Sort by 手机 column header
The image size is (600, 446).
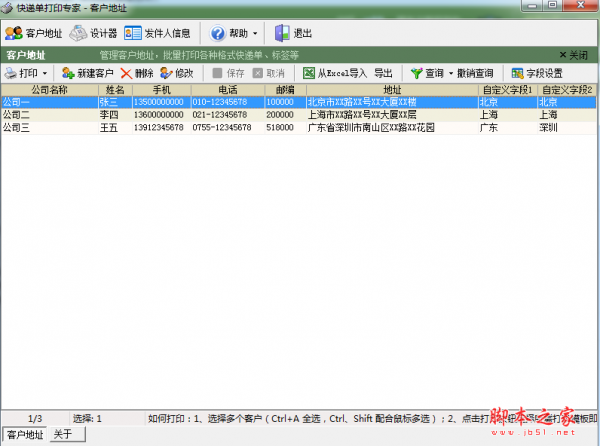tap(161, 90)
